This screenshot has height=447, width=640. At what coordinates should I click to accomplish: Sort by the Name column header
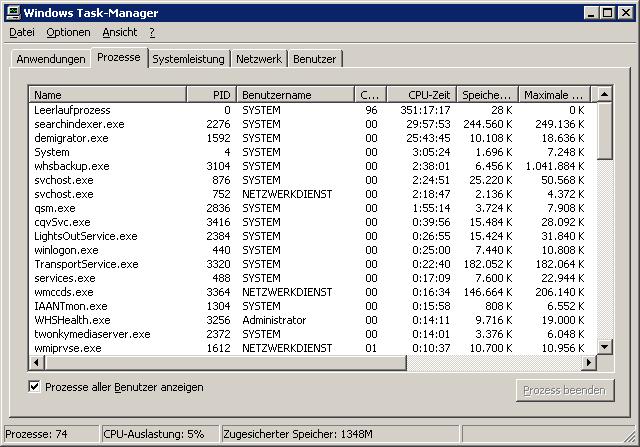point(108,95)
